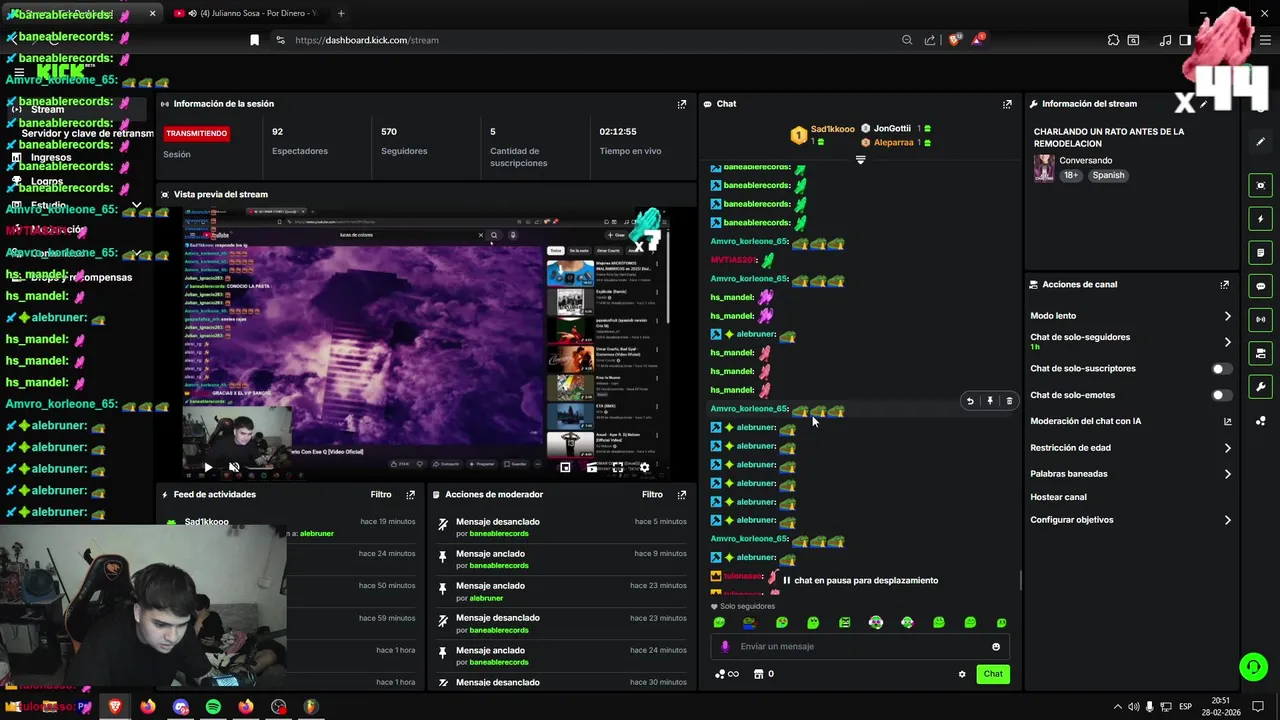Image resolution: width=1280 pixels, height=720 pixels.
Task: Resume chat via pause banner
Action: click(860, 580)
